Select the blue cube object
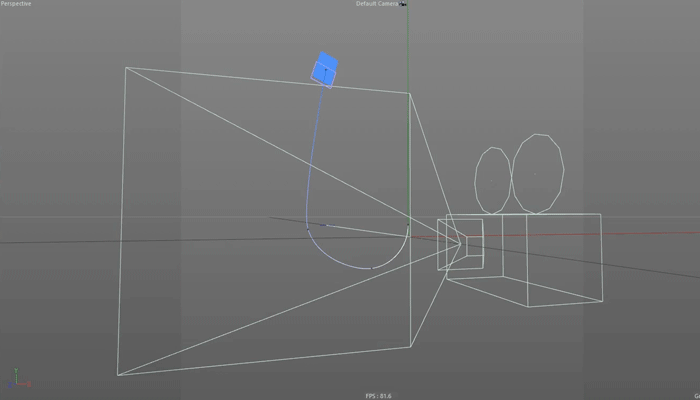700x400 pixels. pos(324,69)
